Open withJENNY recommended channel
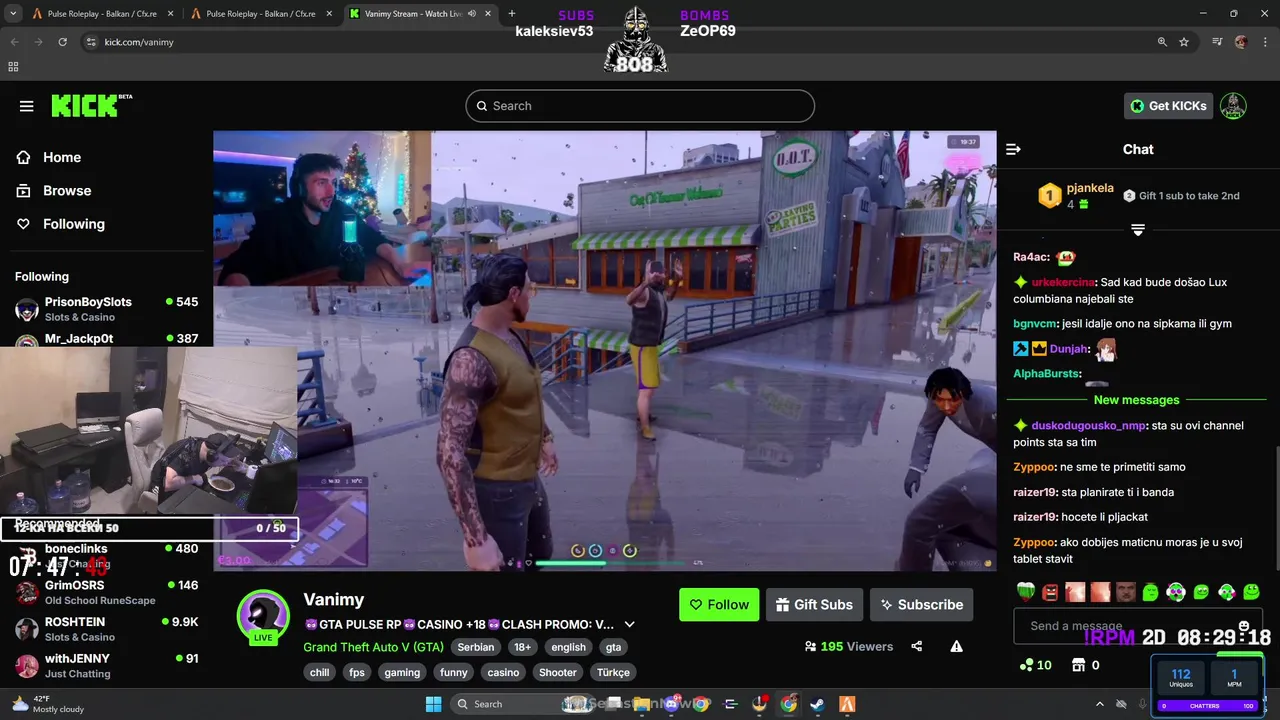The image size is (1280, 720). click(106, 665)
